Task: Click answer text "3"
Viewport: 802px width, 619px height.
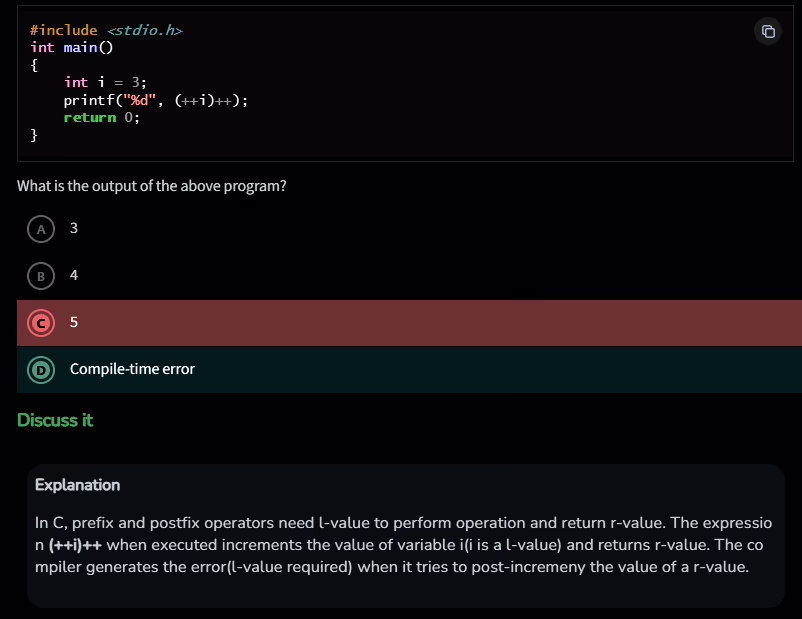Action: [x=74, y=228]
